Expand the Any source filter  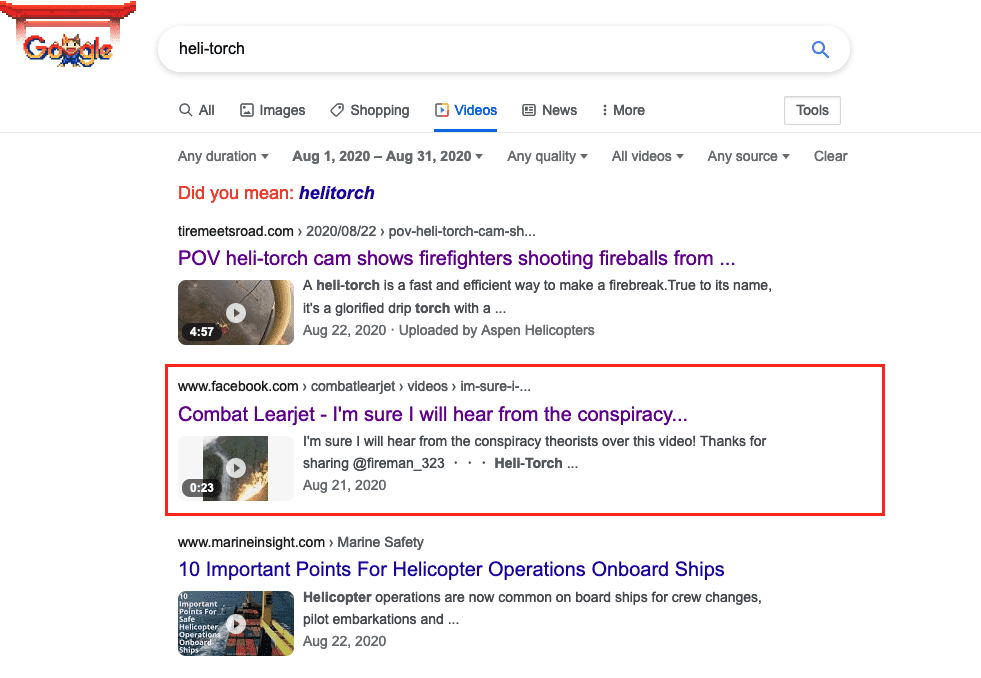click(748, 156)
